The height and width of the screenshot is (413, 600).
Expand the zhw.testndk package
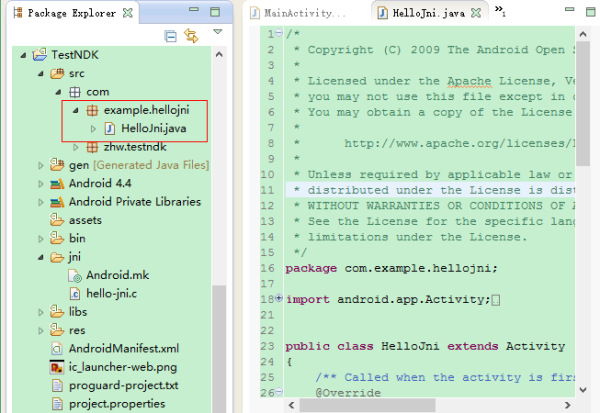(x=76, y=147)
